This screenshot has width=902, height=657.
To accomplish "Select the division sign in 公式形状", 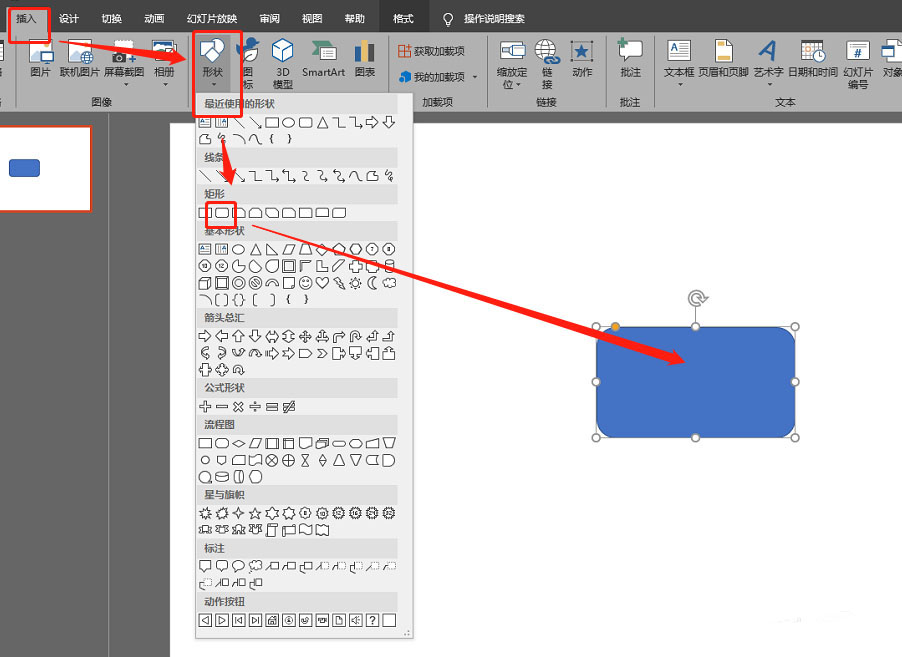I will coord(255,407).
